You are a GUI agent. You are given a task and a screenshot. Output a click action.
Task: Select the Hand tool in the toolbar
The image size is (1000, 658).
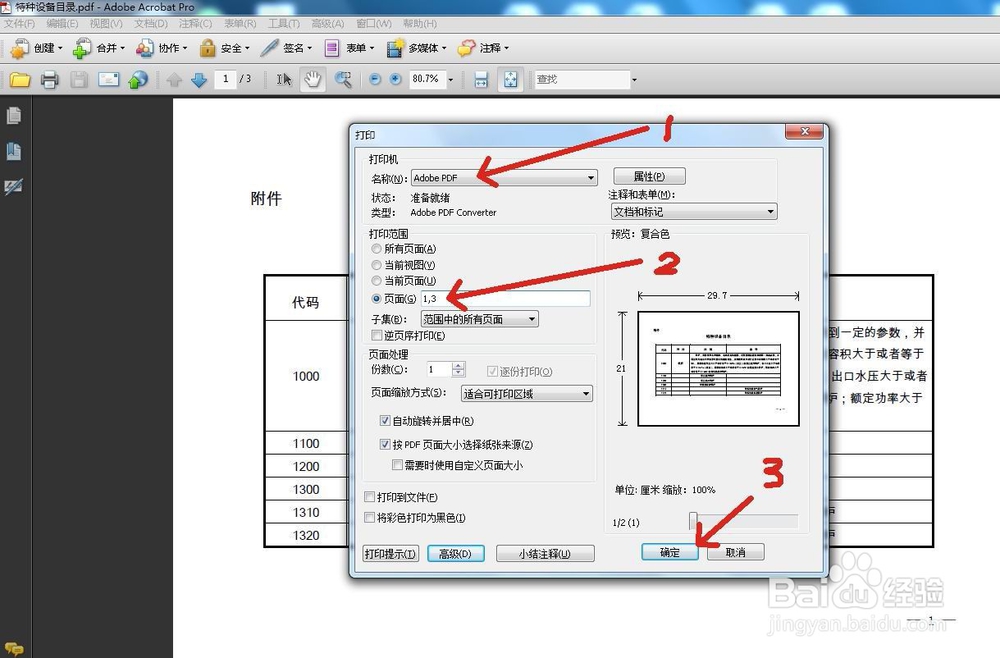[312, 79]
